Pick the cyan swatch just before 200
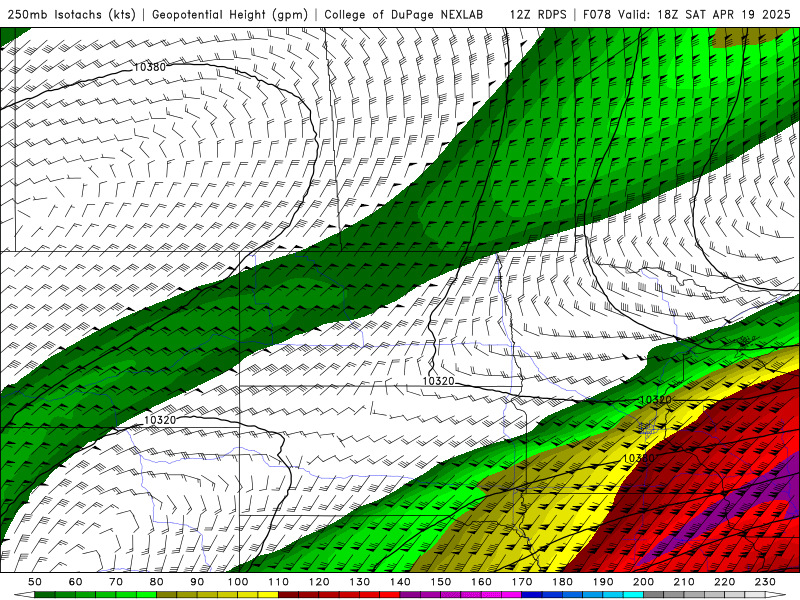Screen dimensions: 800x600 tap(634, 595)
